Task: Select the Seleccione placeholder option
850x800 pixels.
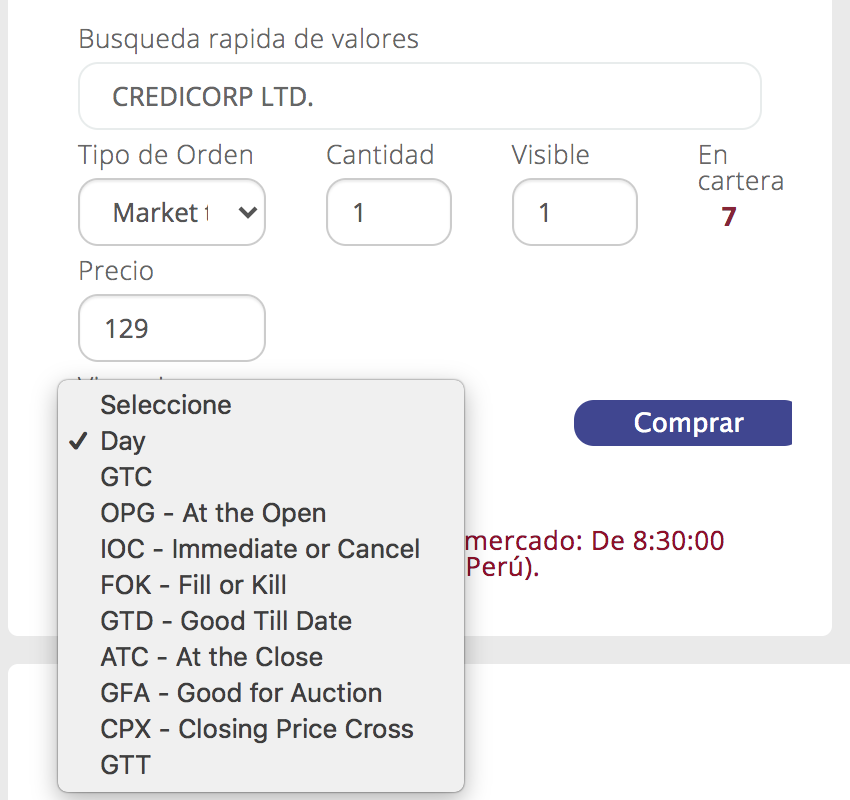Action: 261,405
